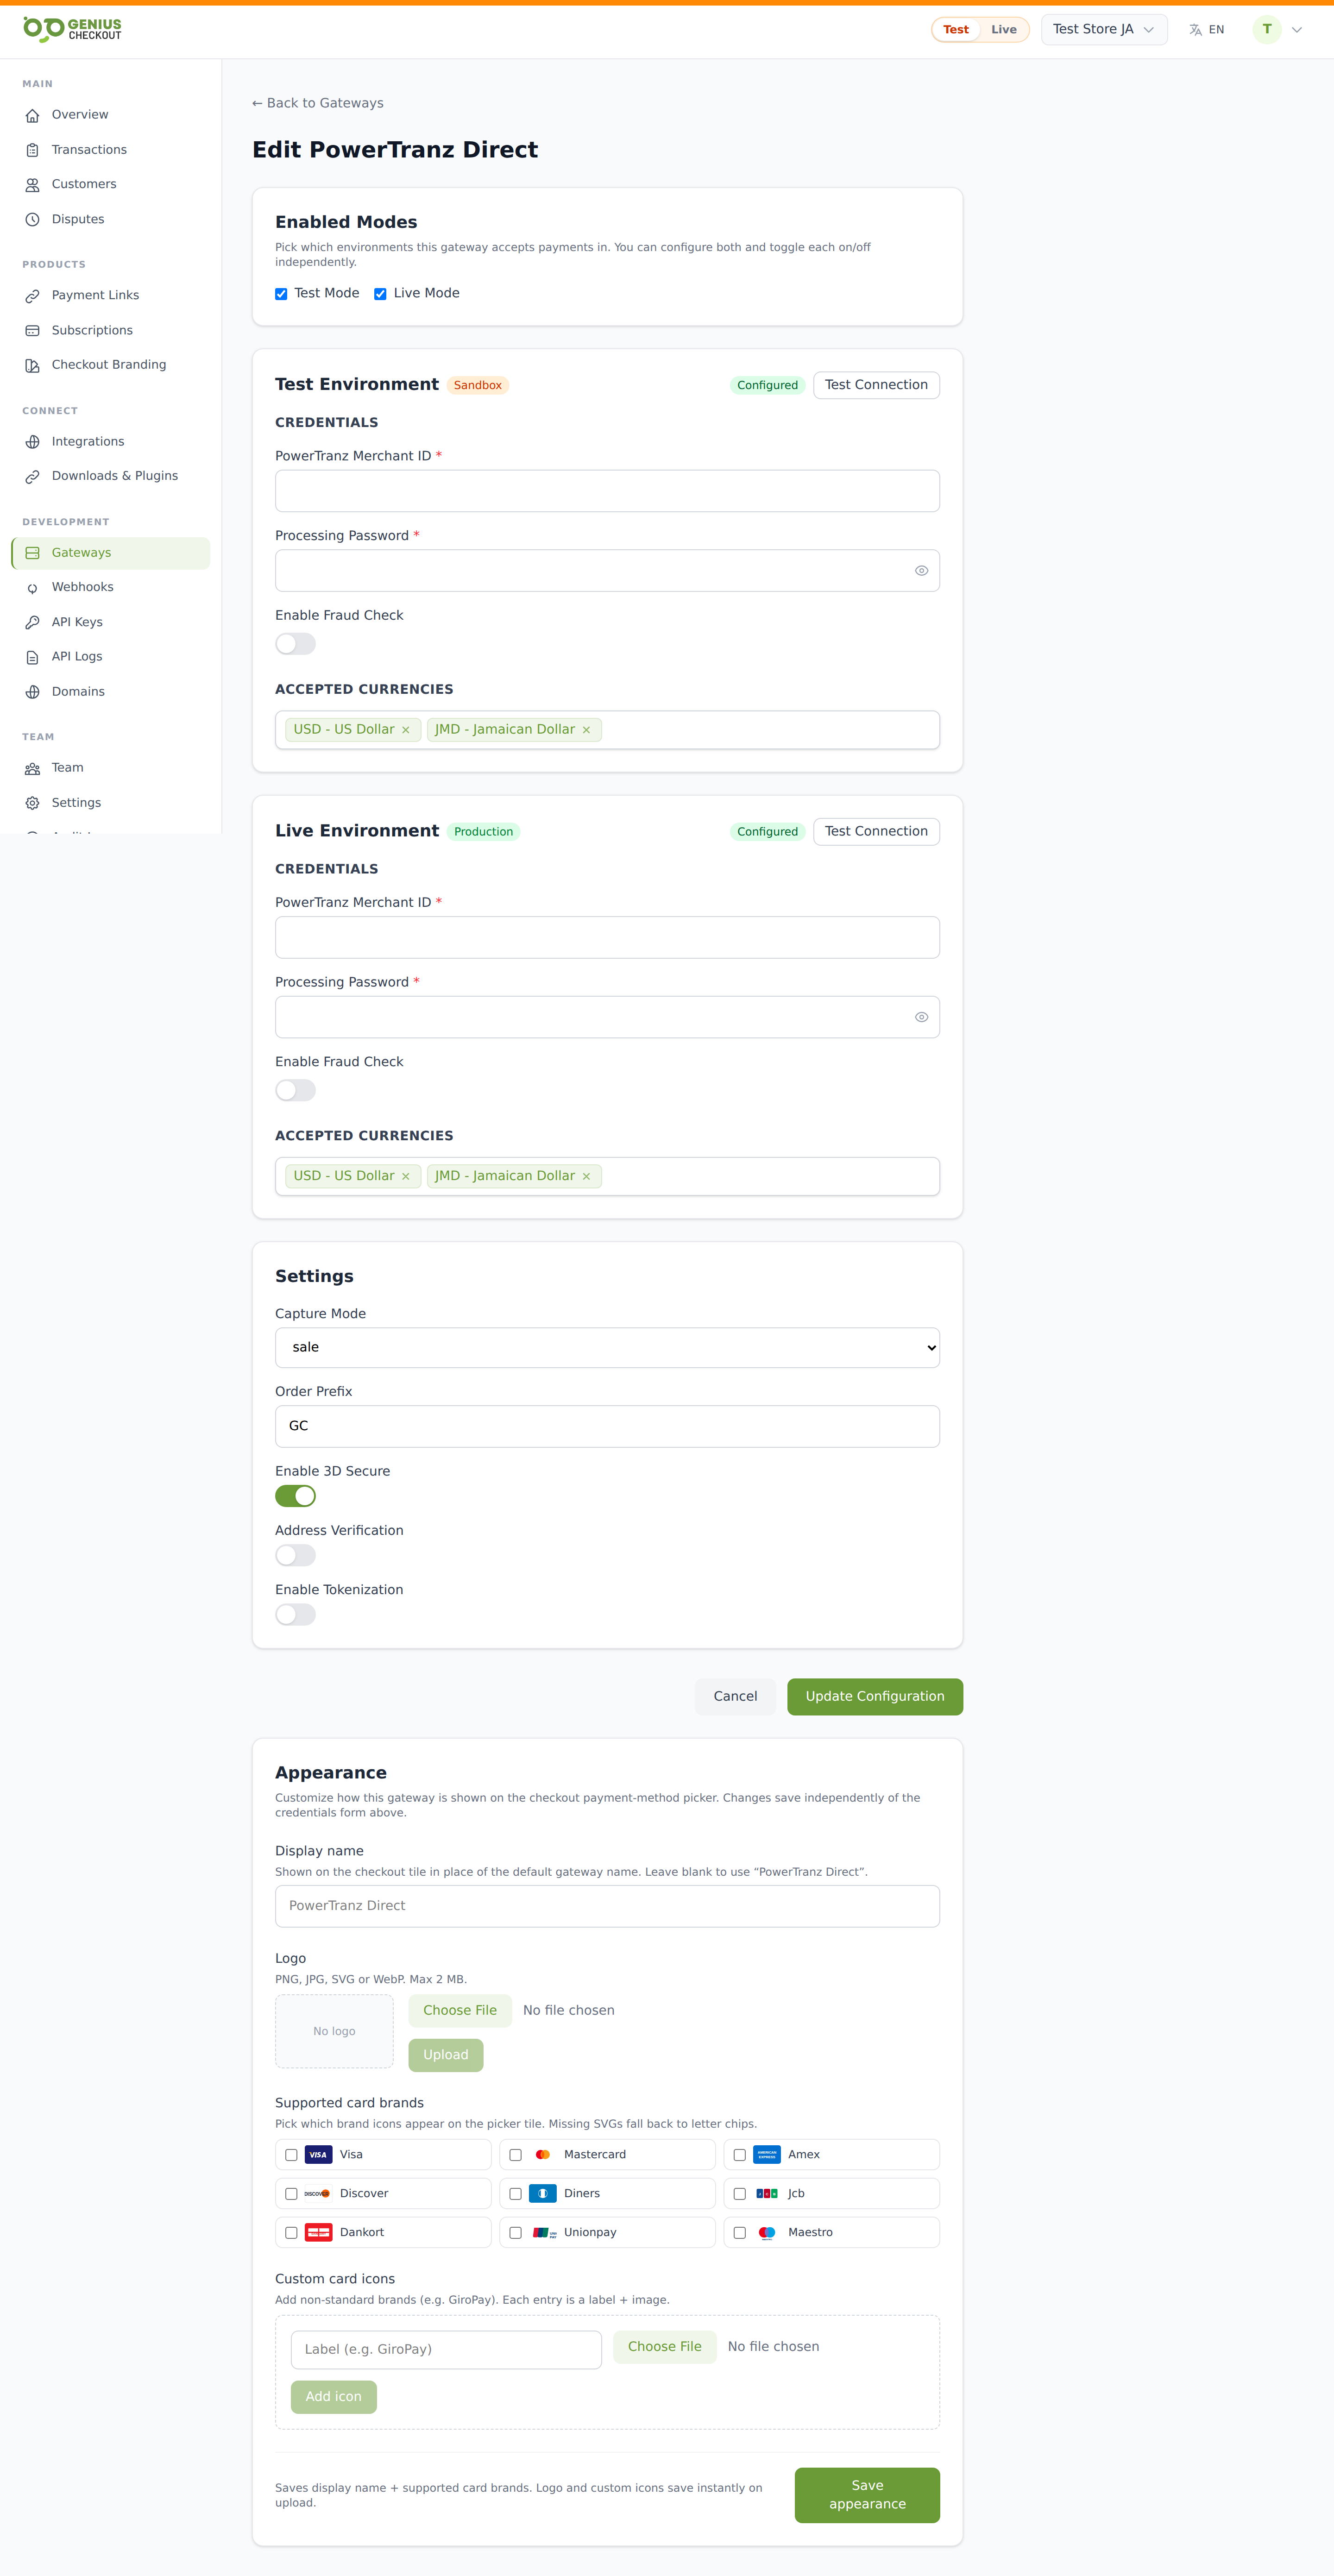Click the Payment Links chain icon
This screenshot has width=1334, height=2576.
click(32, 295)
